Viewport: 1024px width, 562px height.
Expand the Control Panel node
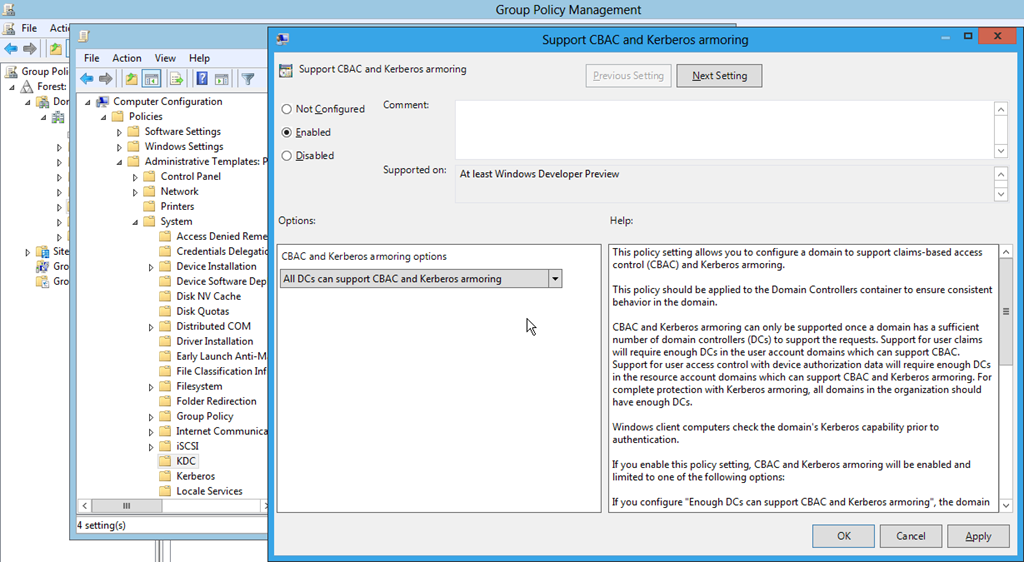(x=135, y=177)
